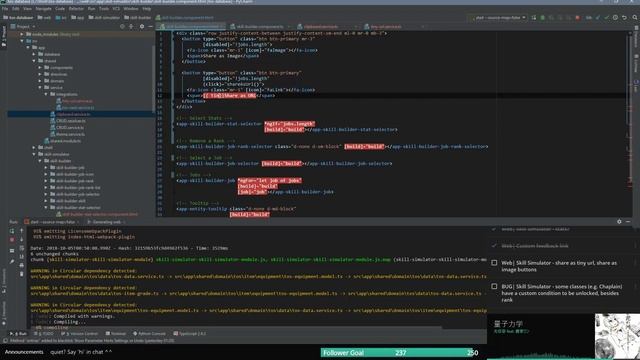Open the Project view selector dropdown
This screenshot has height=360, width=640.
coord(24,27)
